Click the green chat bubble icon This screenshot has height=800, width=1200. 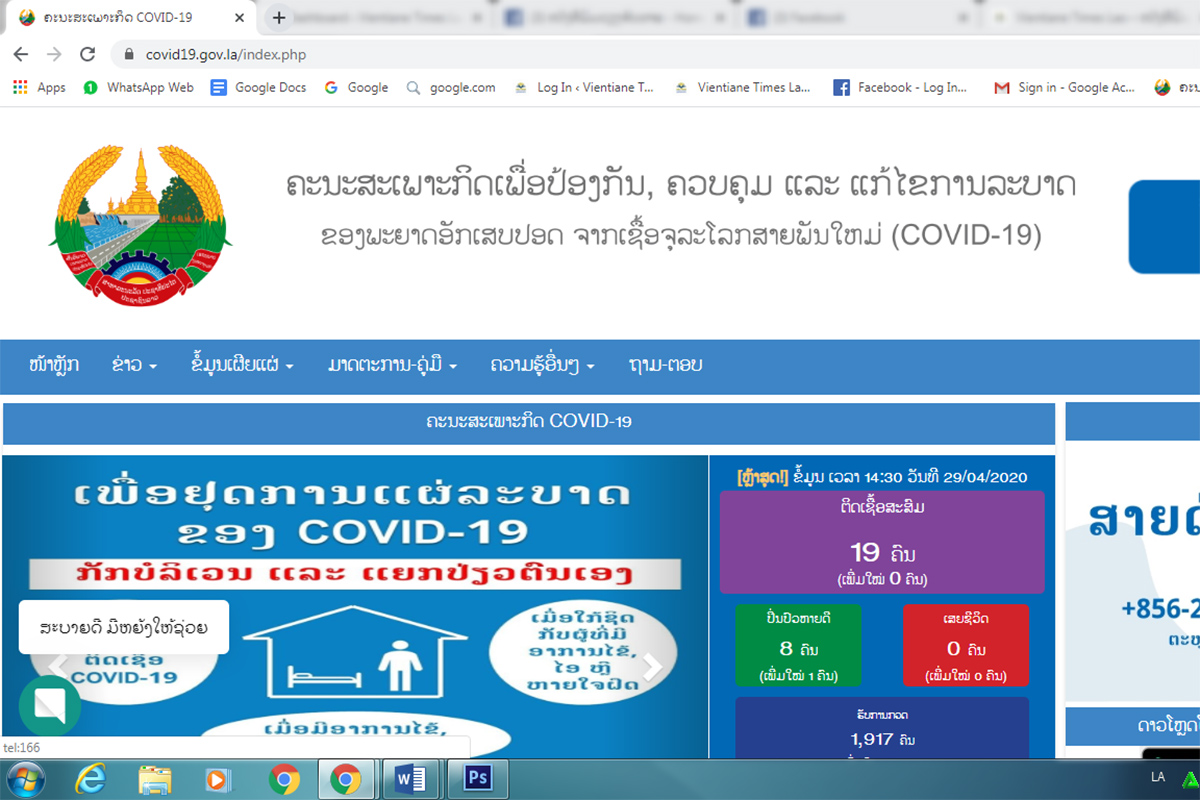[49, 705]
